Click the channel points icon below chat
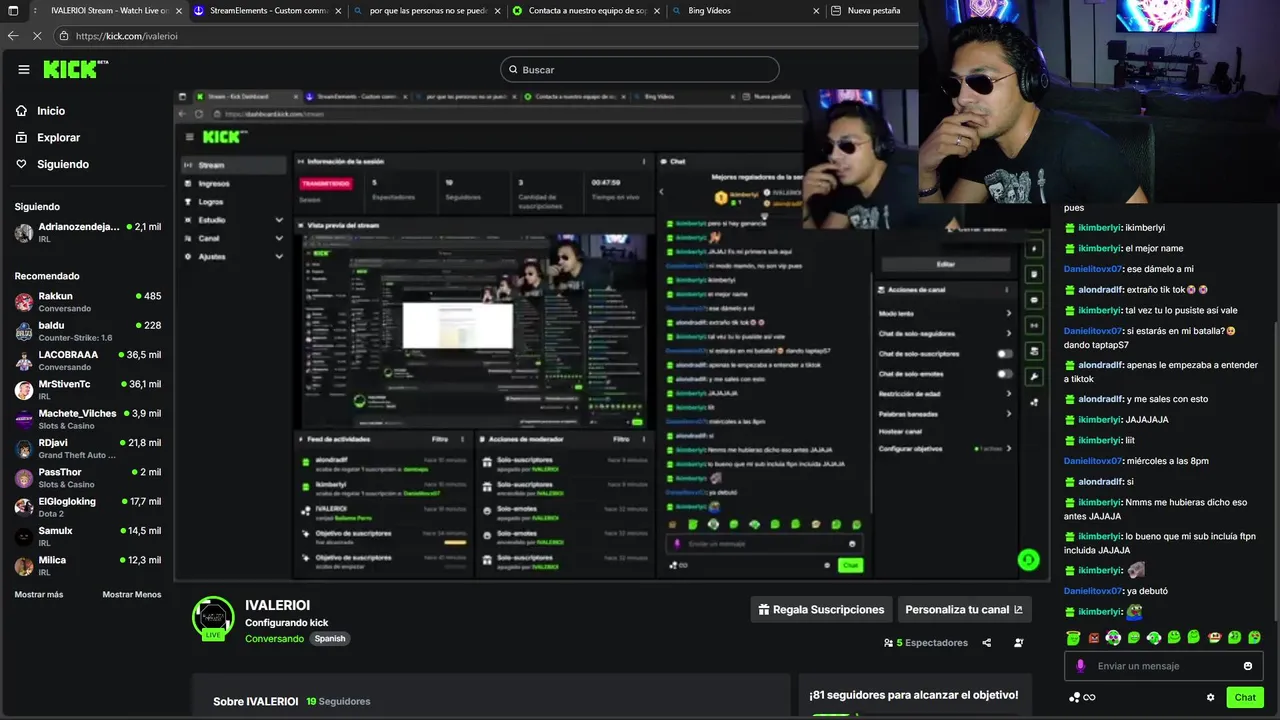The width and height of the screenshot is (1280, 720). (1074, 697)
